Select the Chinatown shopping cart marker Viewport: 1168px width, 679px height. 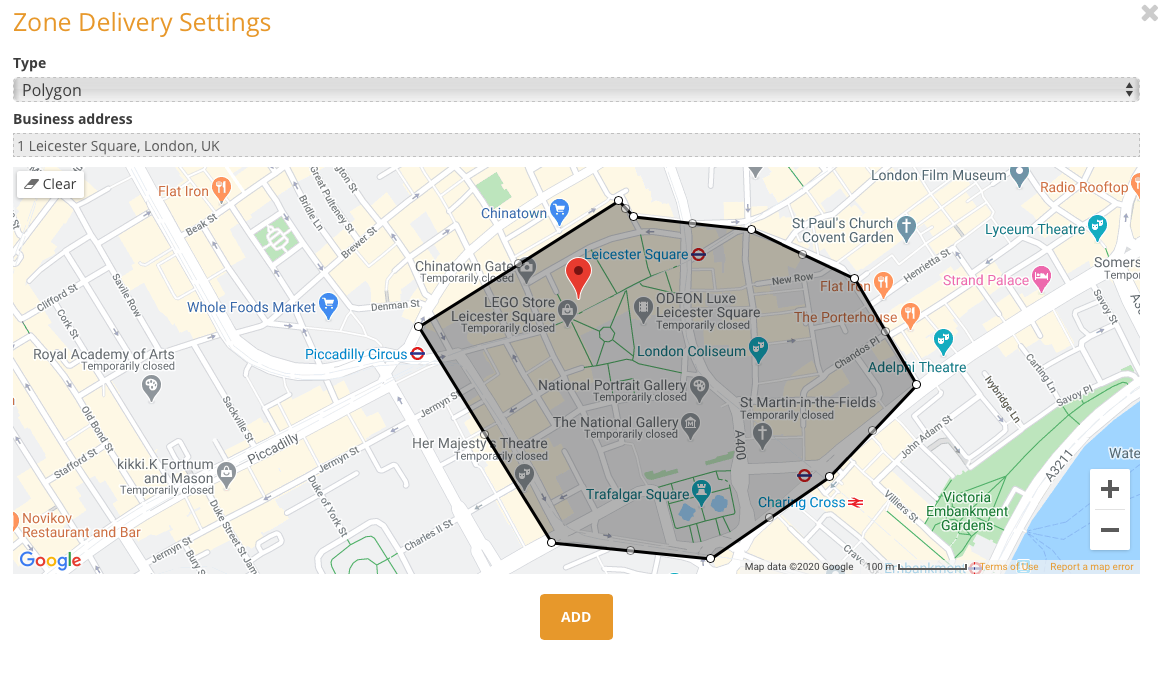tap(559, 211)
